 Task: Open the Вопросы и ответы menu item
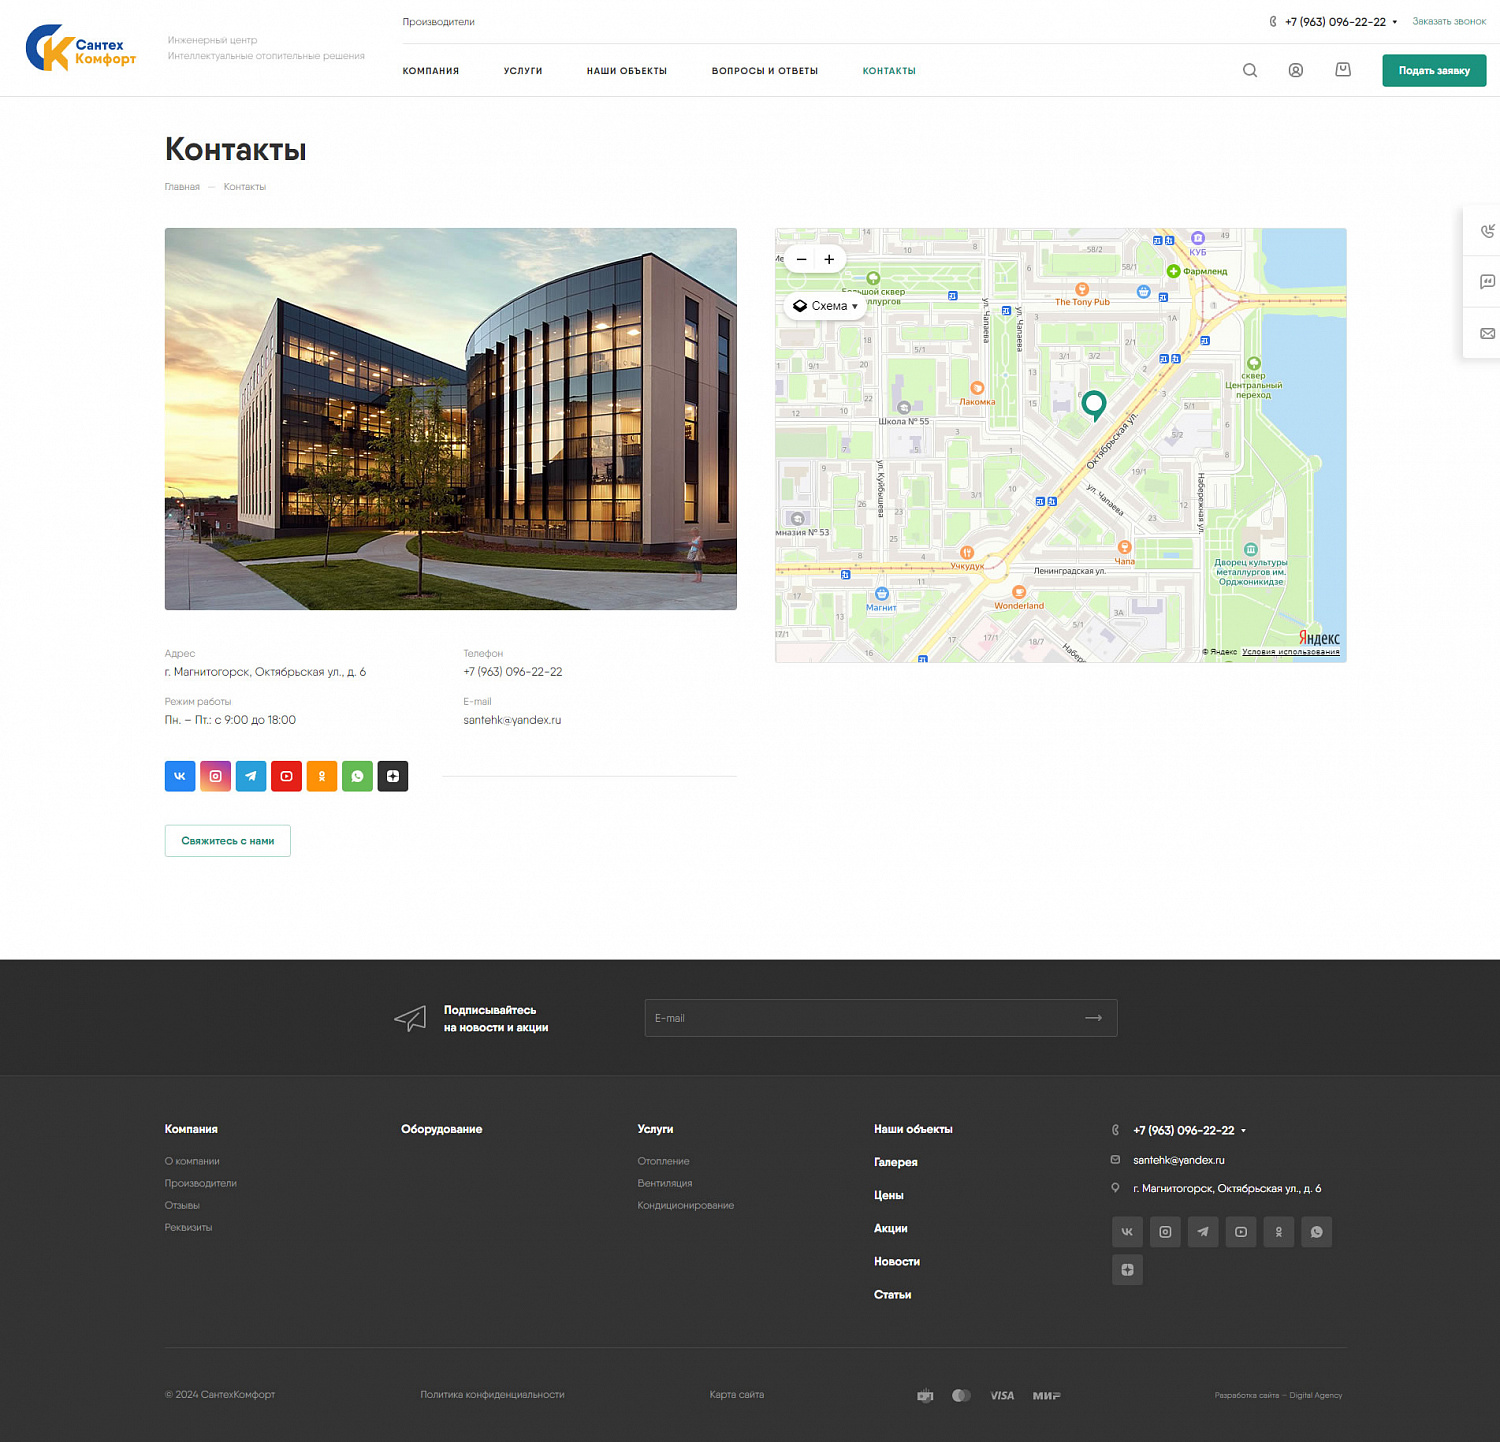tap(765, 71)
